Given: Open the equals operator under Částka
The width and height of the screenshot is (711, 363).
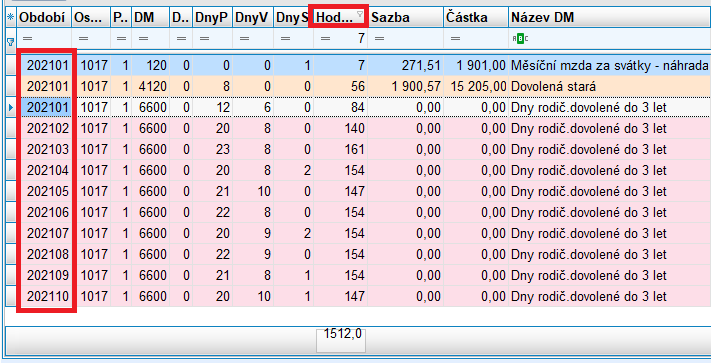Looking at the screenshot, I should click(455, 39).
